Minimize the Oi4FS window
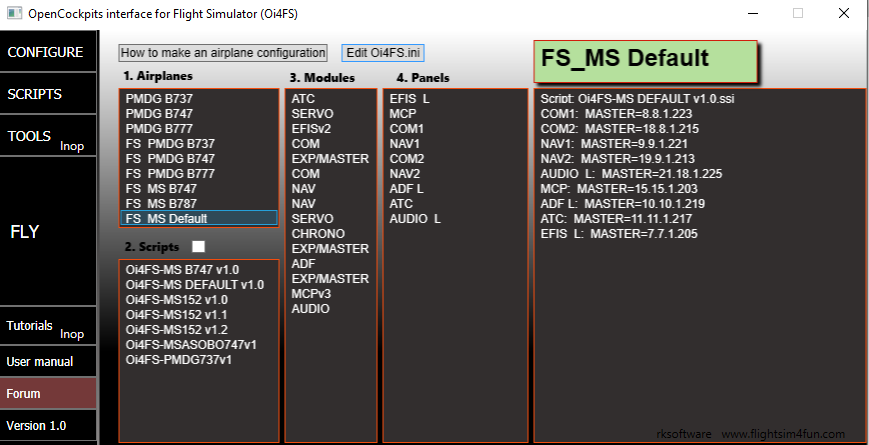The width and height of the screenshot is (869, 445). (x=752, y=13)
